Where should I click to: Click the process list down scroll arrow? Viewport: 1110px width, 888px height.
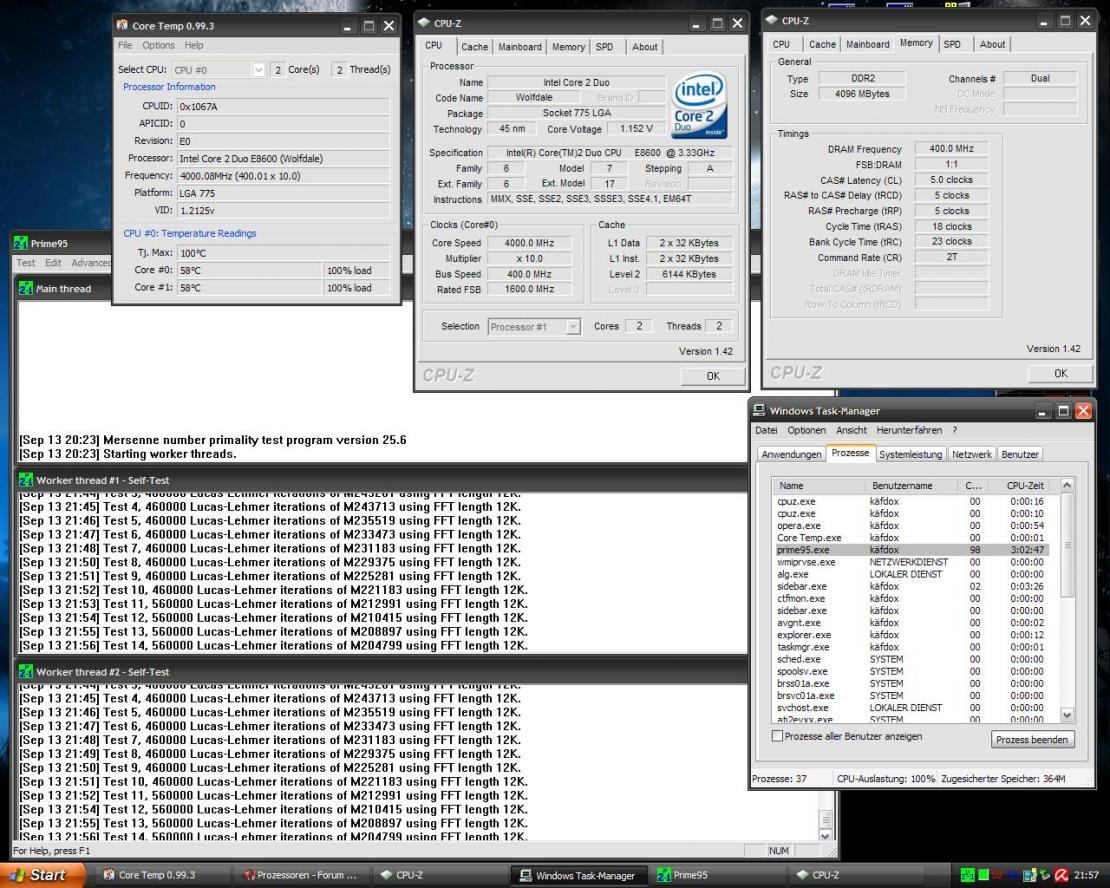(1067, 715)
